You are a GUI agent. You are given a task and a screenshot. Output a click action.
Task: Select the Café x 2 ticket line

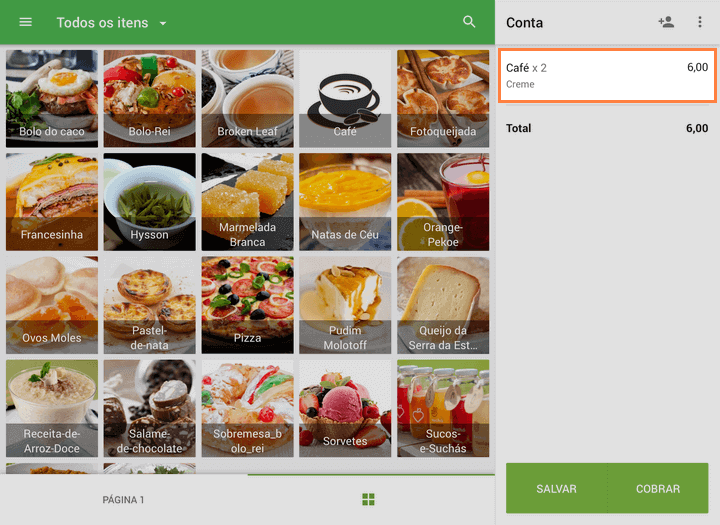[607, 75]
